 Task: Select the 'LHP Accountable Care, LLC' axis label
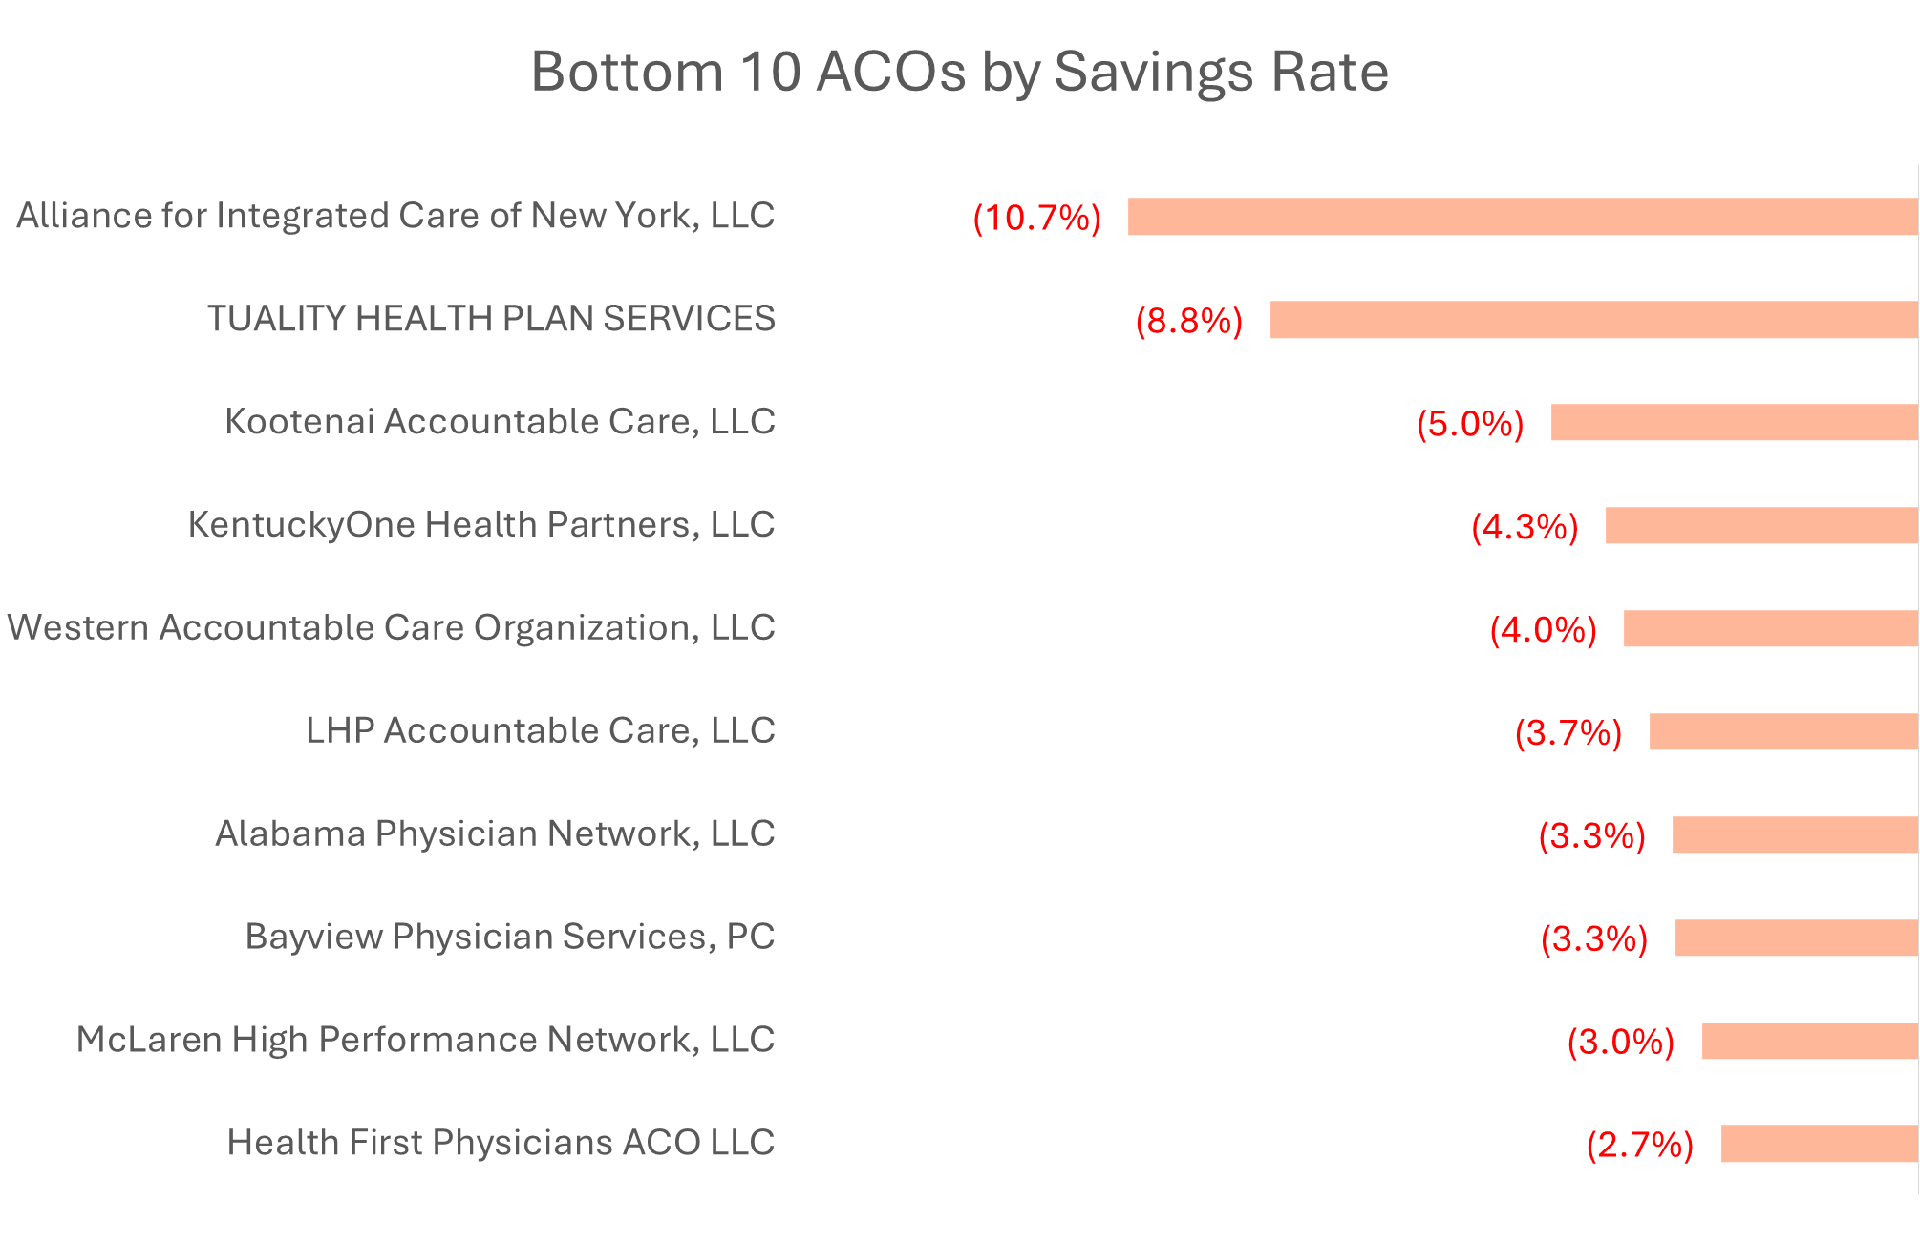click(540, 730)
